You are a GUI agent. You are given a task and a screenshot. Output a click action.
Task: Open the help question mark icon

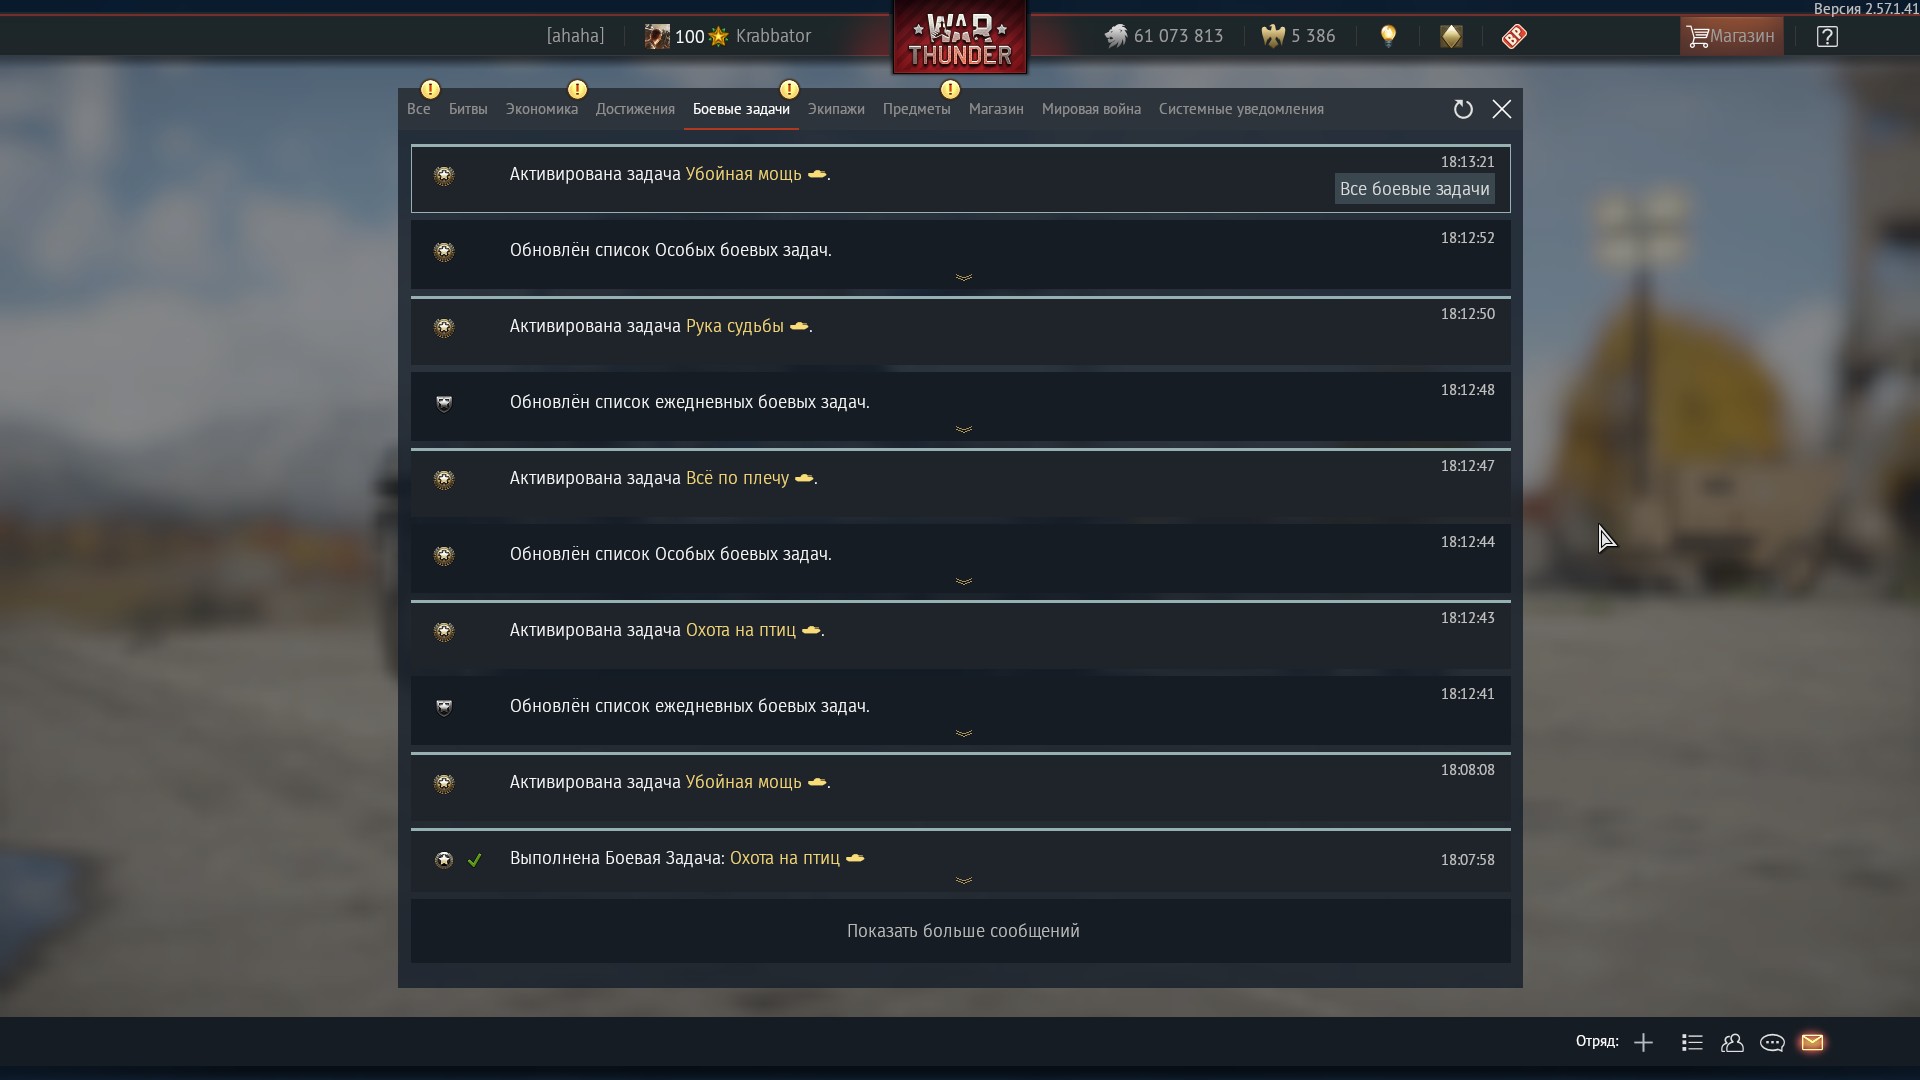(x=1827, y=36)
